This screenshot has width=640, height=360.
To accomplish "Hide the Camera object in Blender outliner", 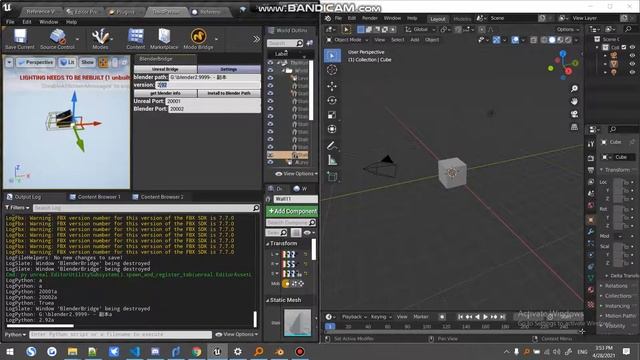I will 632,56.
